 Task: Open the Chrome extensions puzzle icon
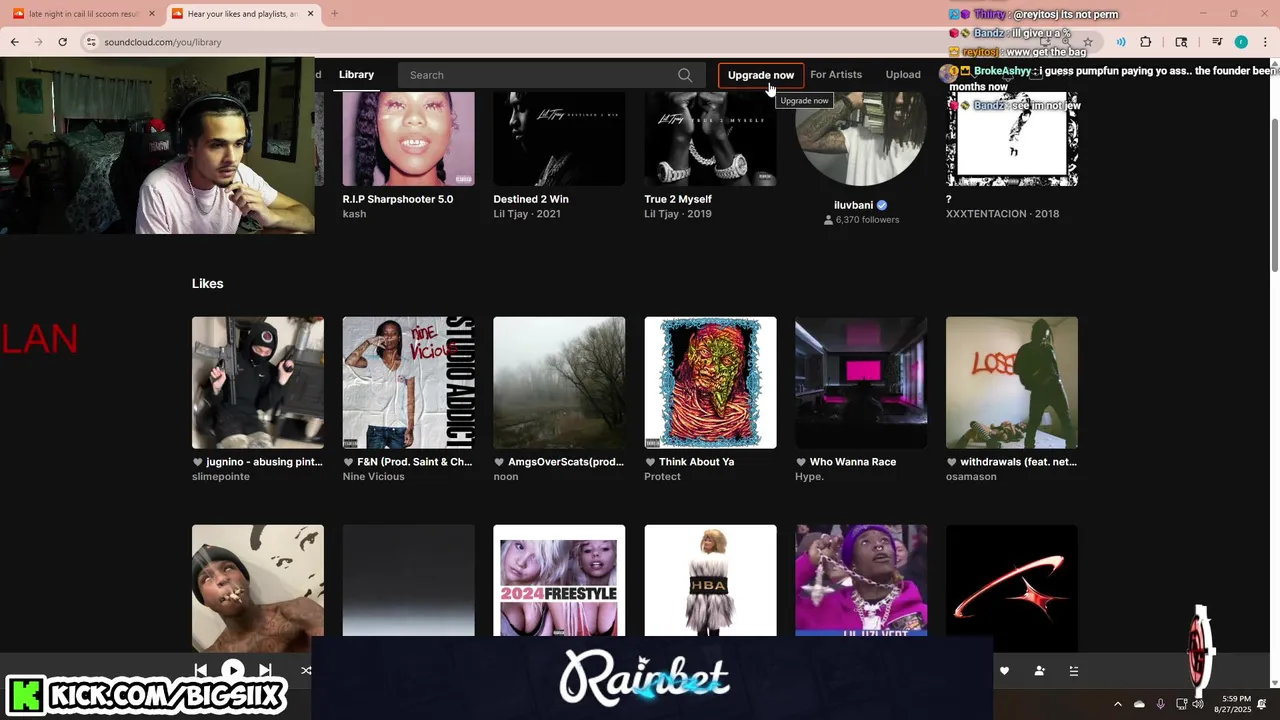1146,42
